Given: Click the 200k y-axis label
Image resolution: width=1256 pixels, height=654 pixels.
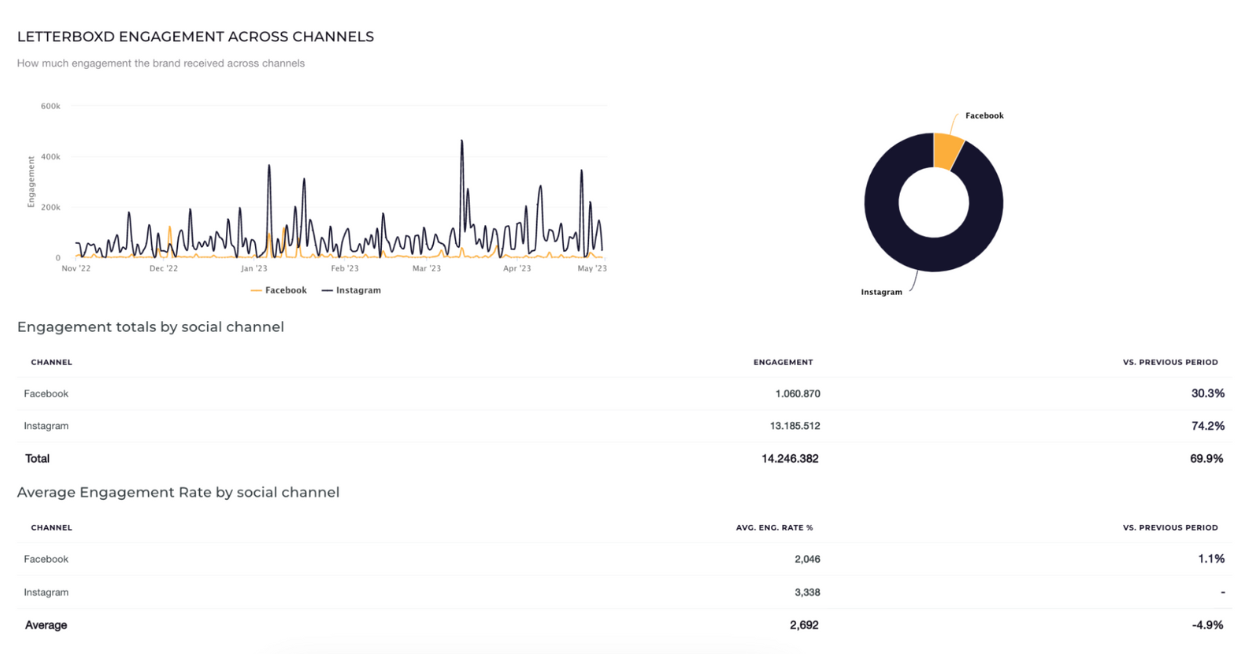Looking at the screenshot, I should point(51,208).
